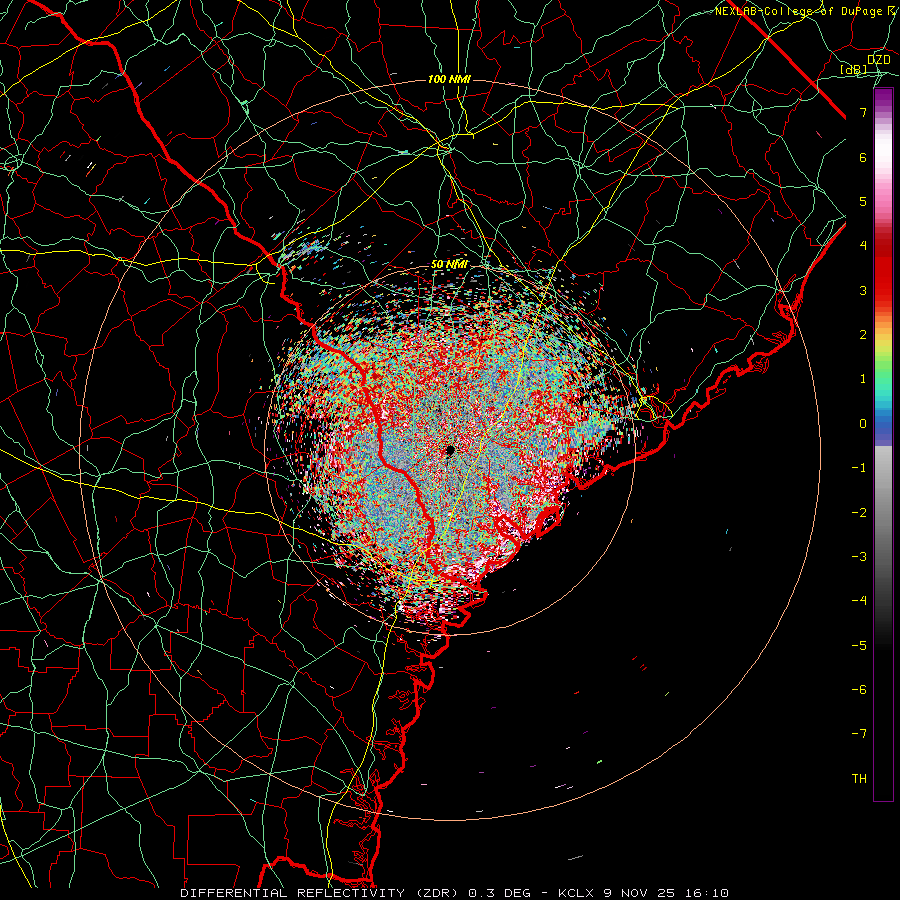
Task: Click the 0 value on the color scale
Action: pos(863,424)
